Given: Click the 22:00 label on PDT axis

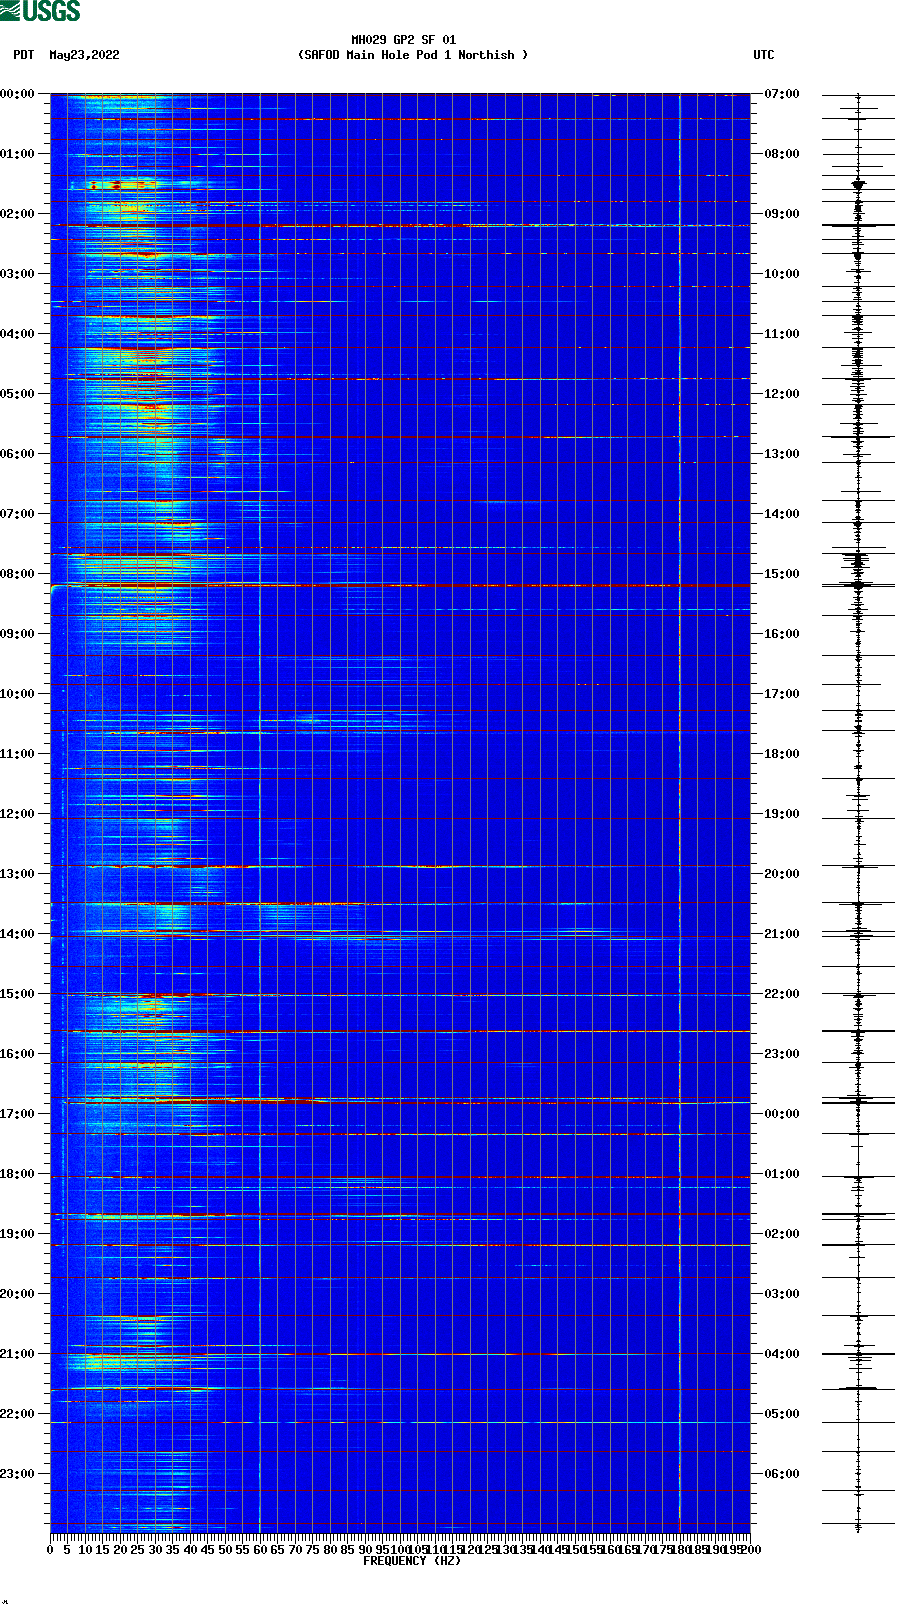Looking at the screenshot, I should 18,1414.
